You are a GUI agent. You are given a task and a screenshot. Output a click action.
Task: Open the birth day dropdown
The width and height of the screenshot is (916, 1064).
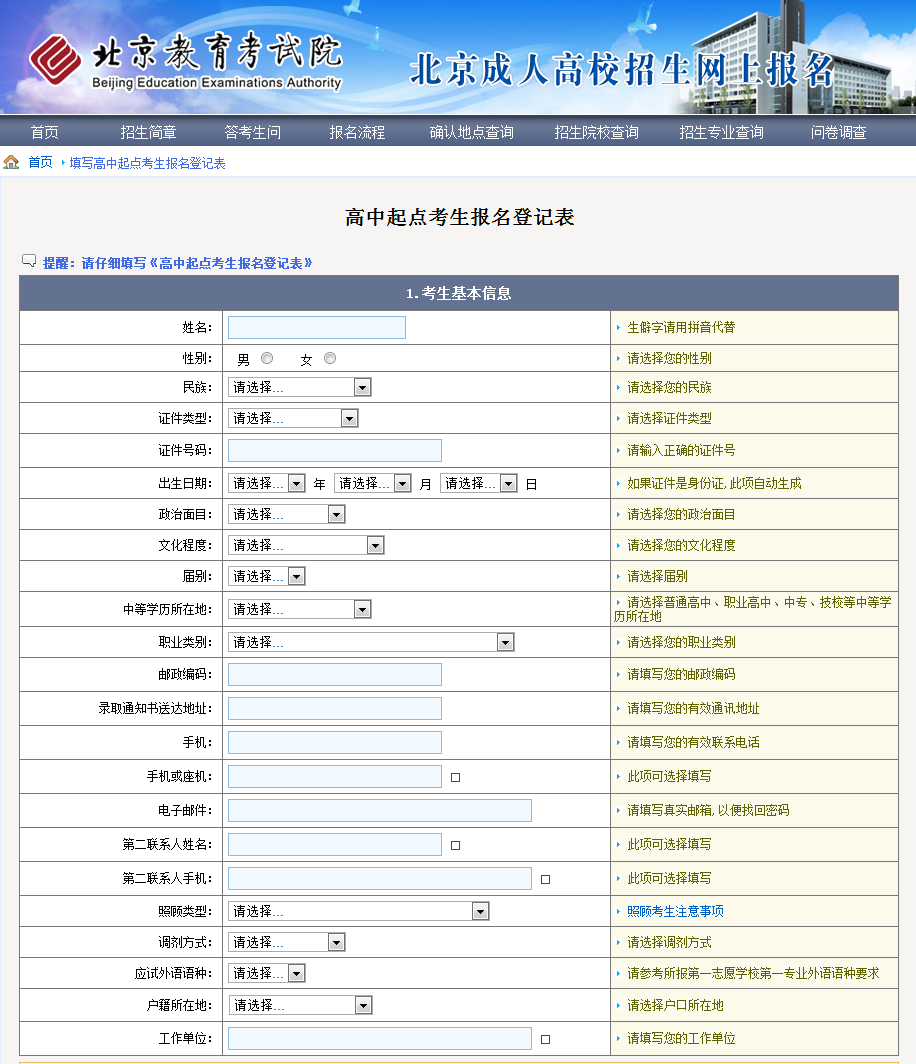click(478, 483)
